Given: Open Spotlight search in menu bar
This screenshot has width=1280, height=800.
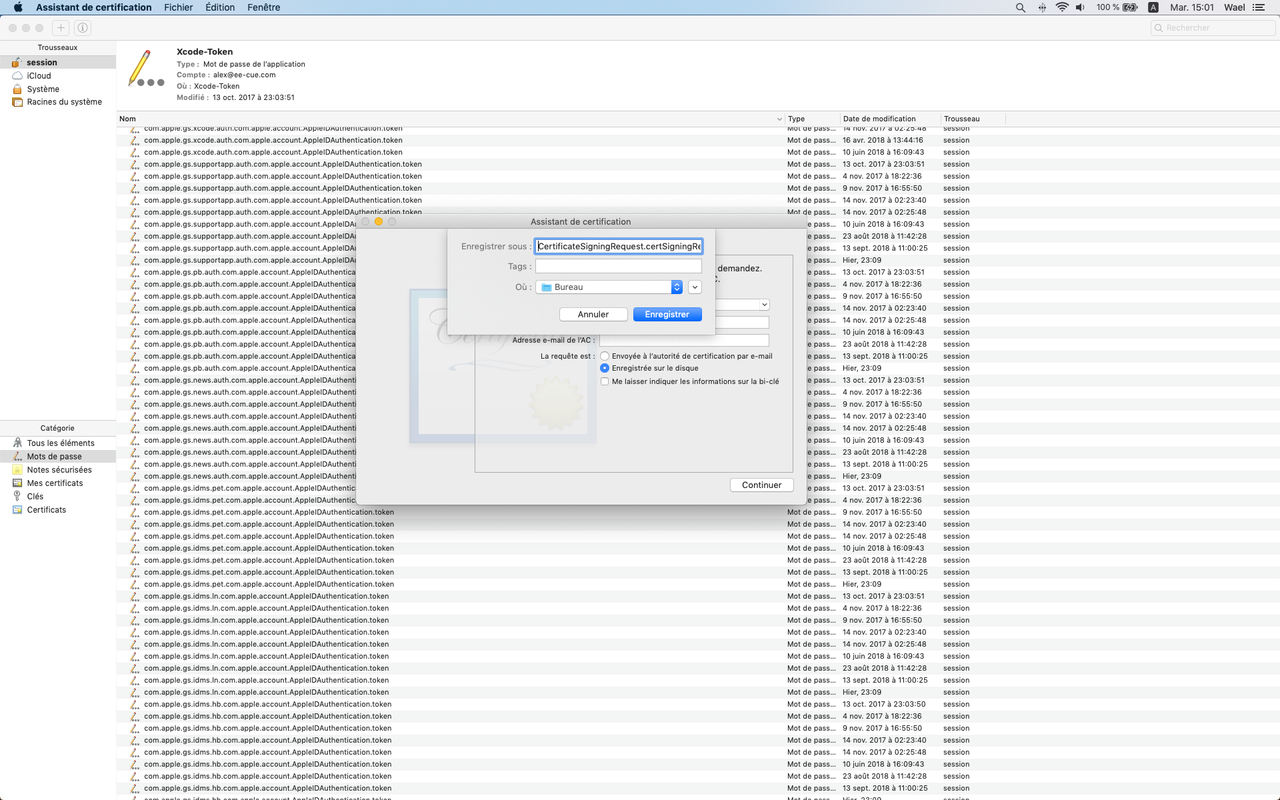Looking at the screenshot, I should (x=1020, y=7).
